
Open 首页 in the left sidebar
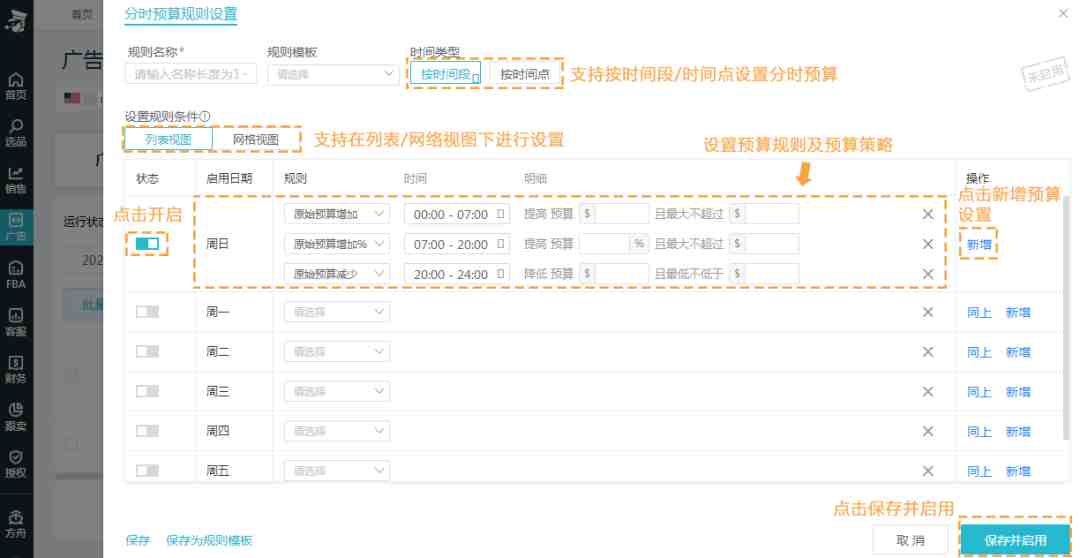point(15,87)
